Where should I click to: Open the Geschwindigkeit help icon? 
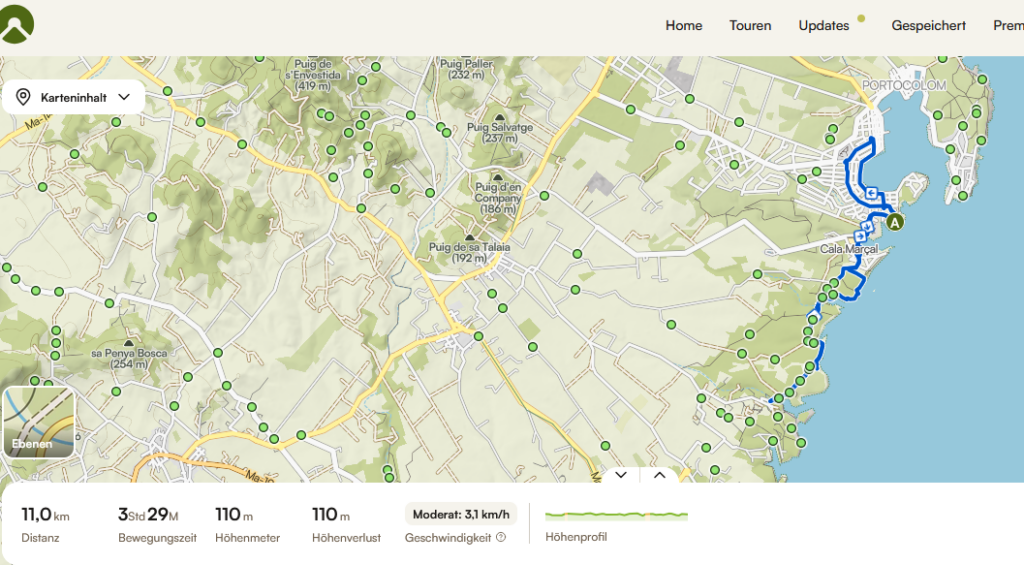[501, 538]
